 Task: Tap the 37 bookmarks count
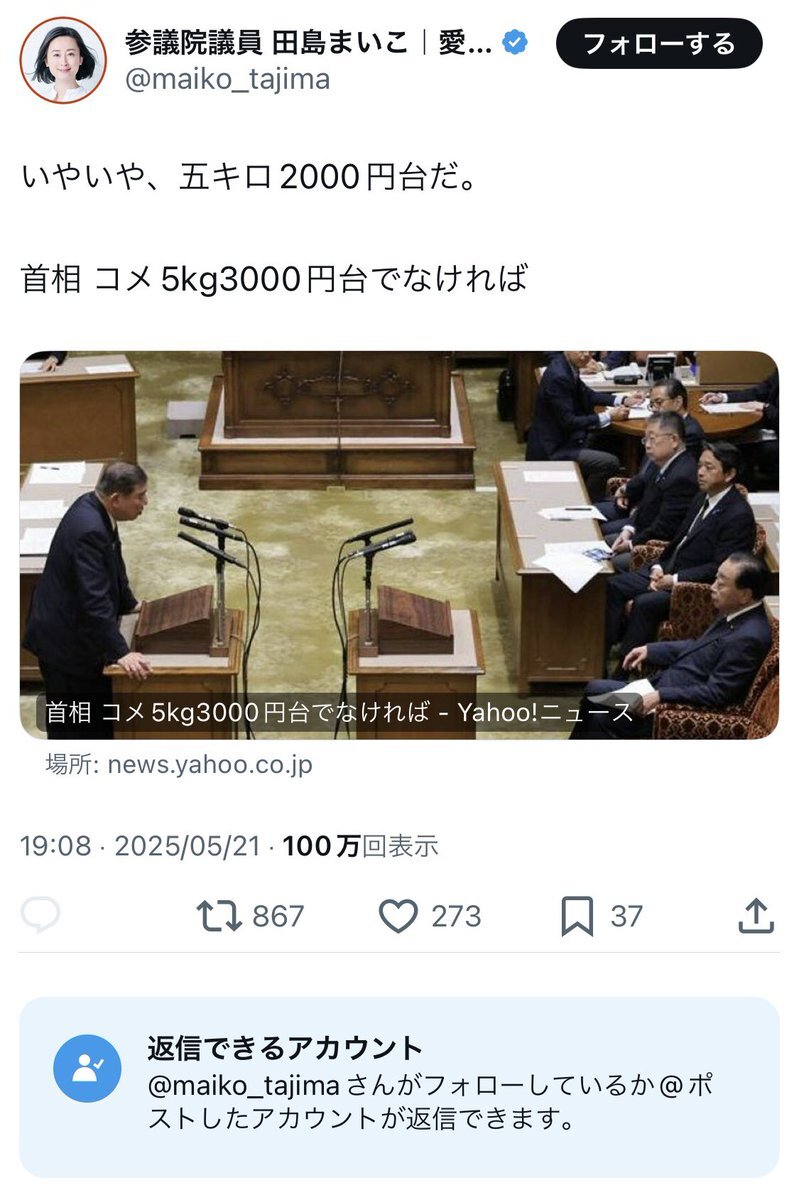click(626, 916)
